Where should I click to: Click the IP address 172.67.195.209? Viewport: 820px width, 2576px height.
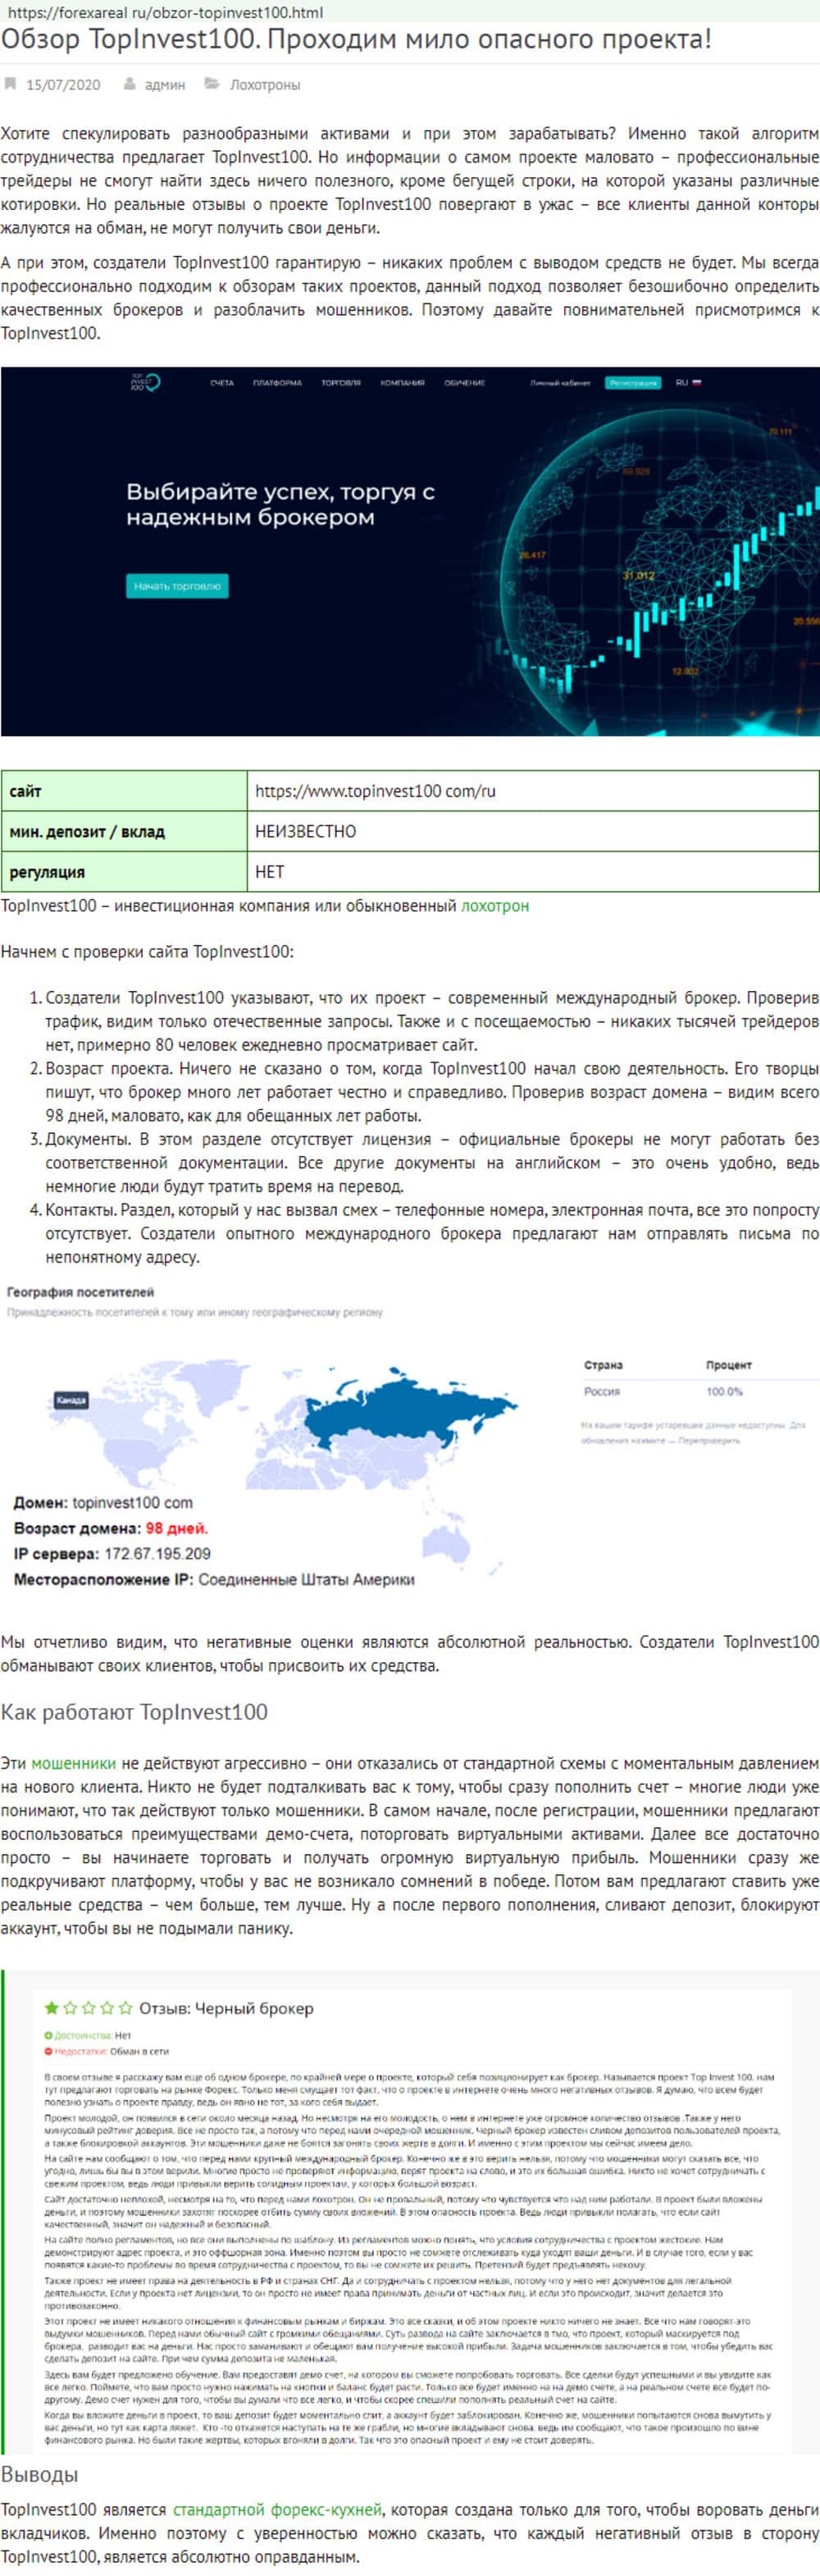[x=157, y=1554]
